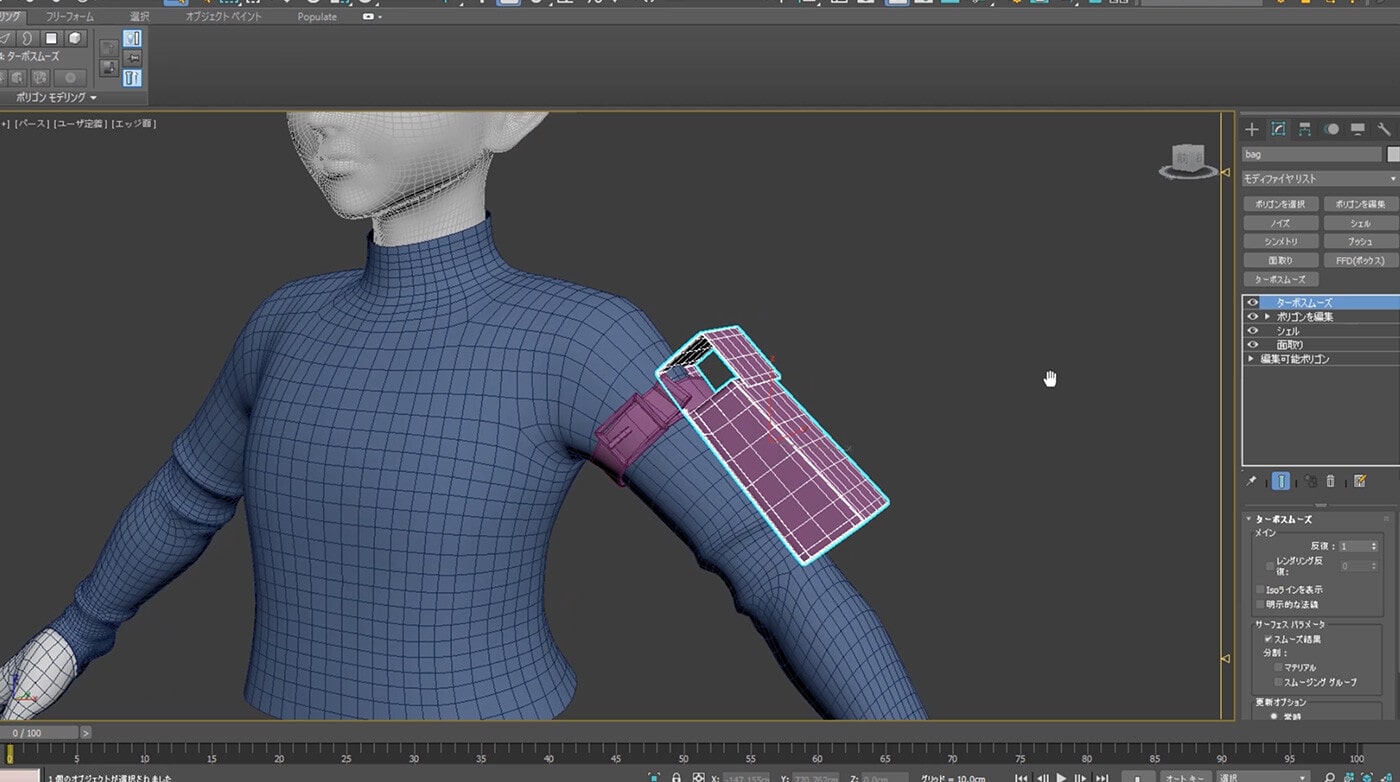The height and width of the screenshot is (782, 1400).
Task: Click the FFD(ボックス) modifier button
Action: [1360, 260]
